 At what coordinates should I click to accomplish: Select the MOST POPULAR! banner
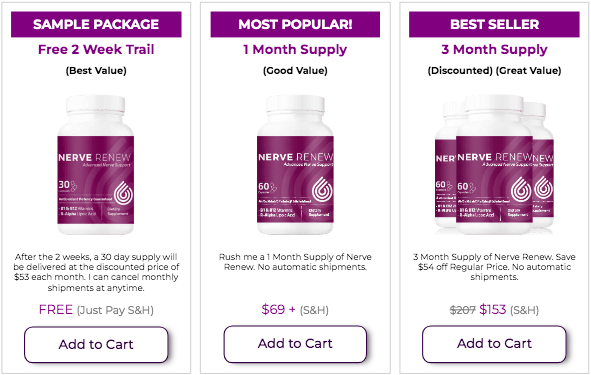pyautogui.click(x=295, y=24)
